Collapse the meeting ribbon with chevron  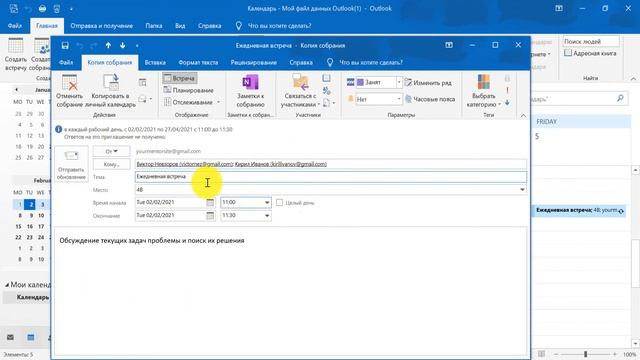tap(523, 116)
